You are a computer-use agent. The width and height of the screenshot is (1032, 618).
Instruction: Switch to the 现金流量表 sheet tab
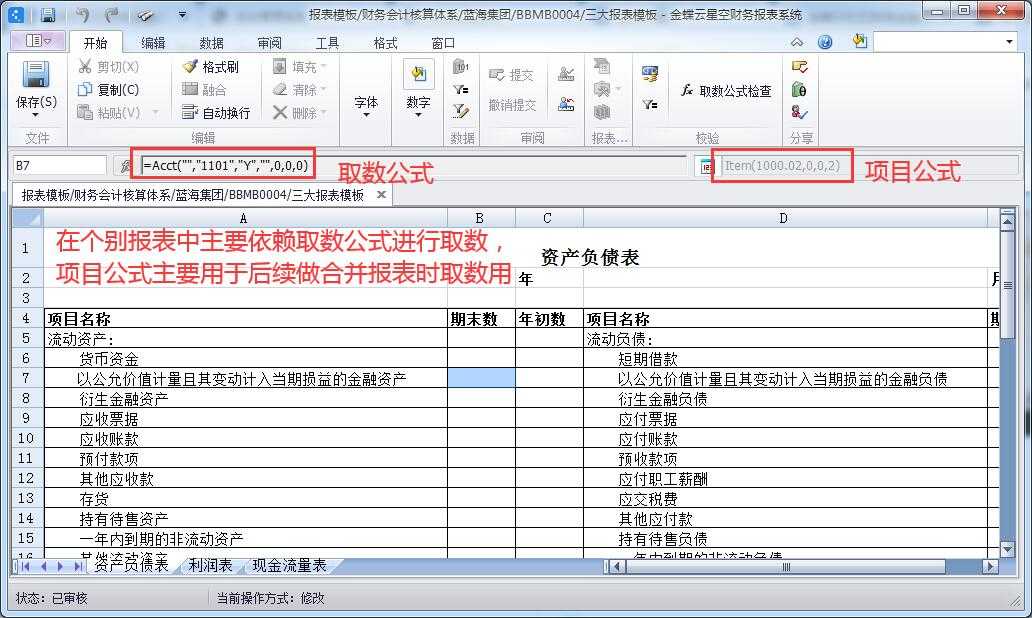(288, 566)
